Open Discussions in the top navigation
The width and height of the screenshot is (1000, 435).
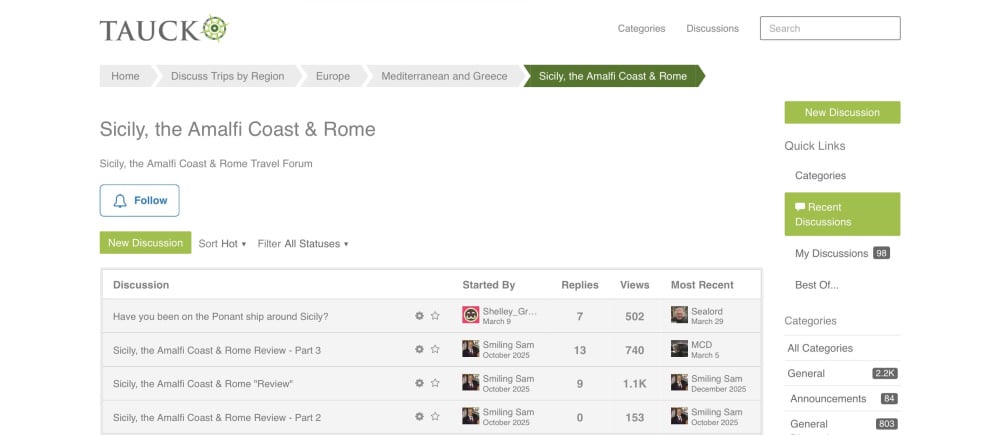[x=712, y=29]
